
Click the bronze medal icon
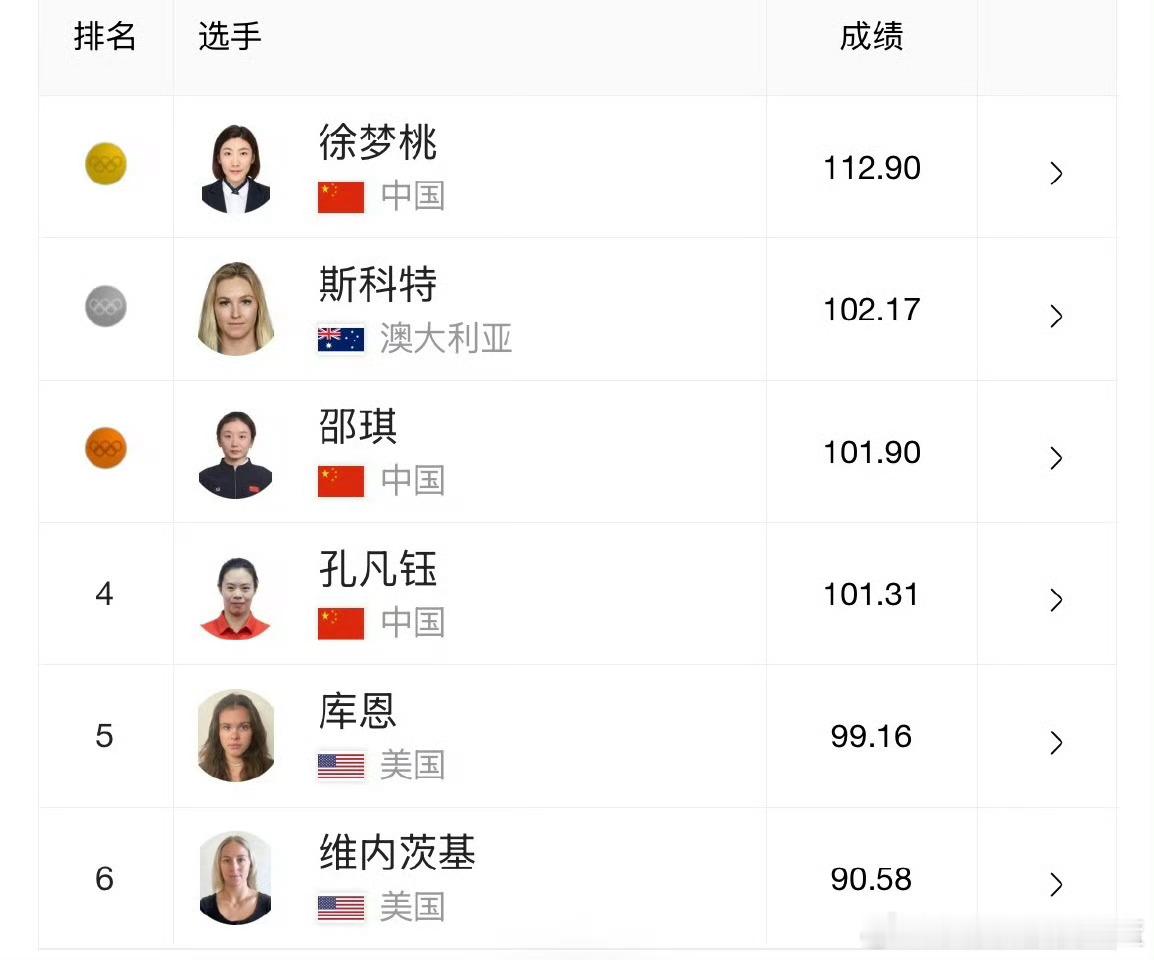105,448
